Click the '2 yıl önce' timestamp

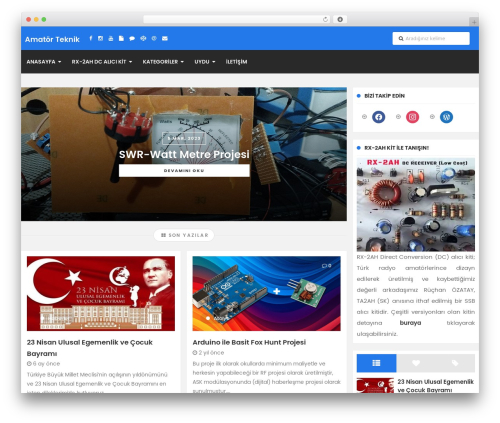208,352
